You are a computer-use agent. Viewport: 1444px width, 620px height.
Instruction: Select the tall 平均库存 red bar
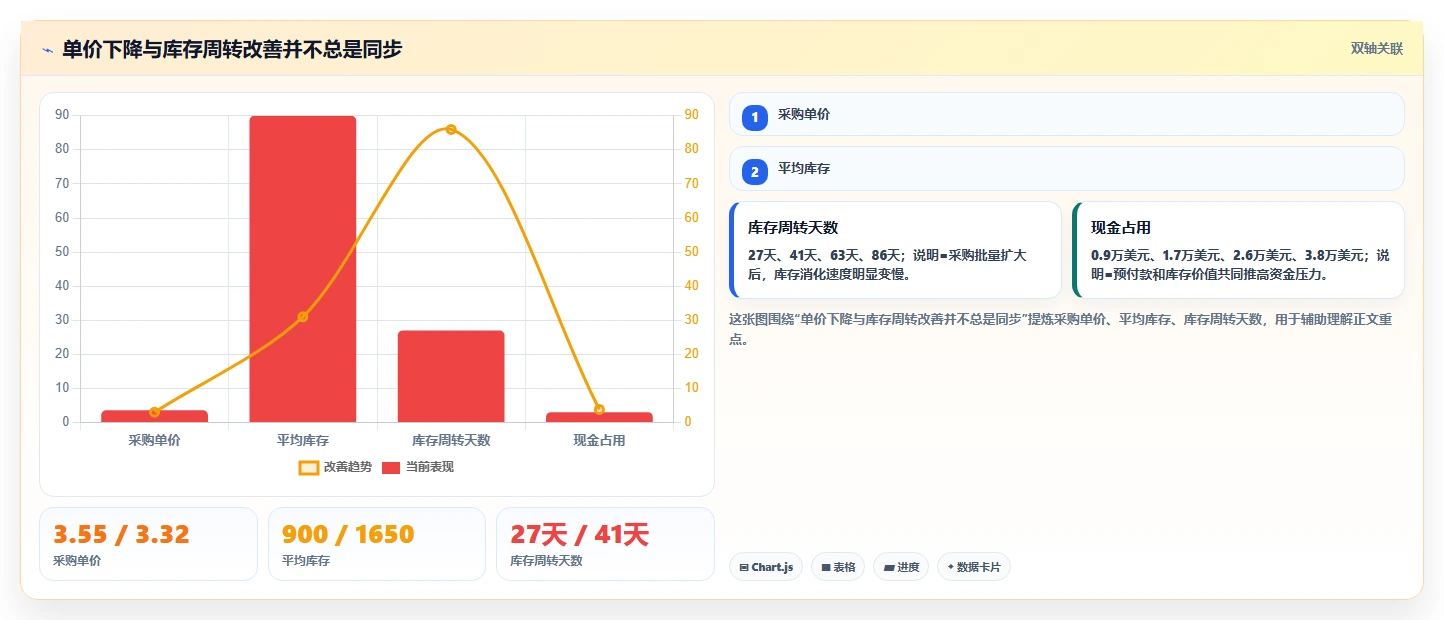click(x=303, y=269)
